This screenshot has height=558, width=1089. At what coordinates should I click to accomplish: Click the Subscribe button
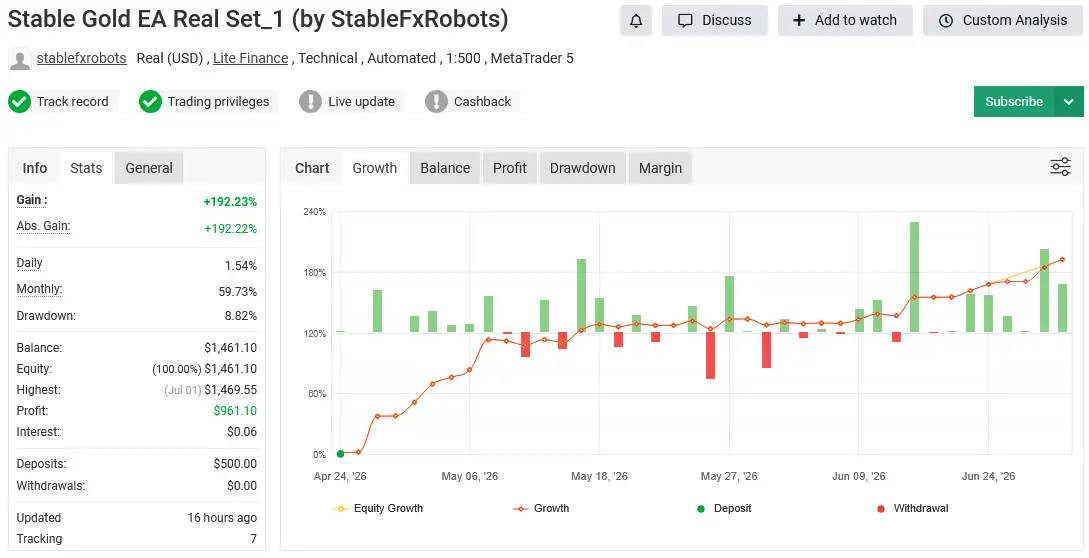[1014, 101]
